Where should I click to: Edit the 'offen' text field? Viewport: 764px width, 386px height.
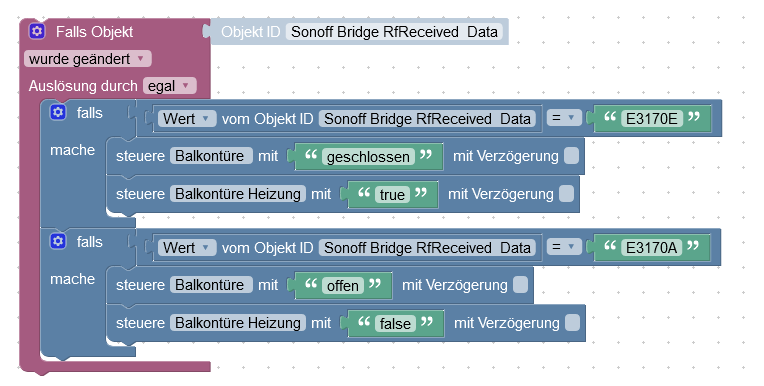click(x=343, y=286)
